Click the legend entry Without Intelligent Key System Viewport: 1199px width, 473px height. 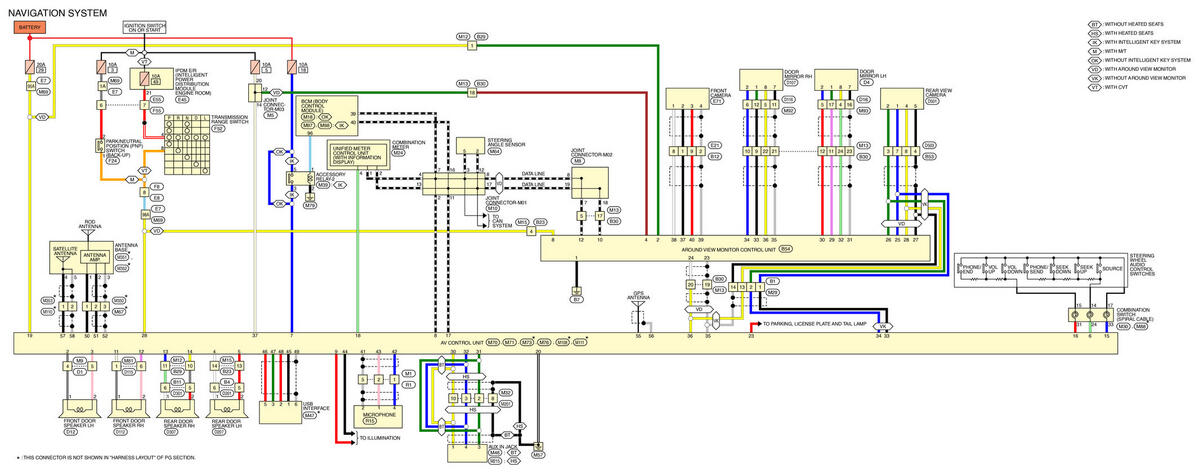click(x=1139, y=60)
